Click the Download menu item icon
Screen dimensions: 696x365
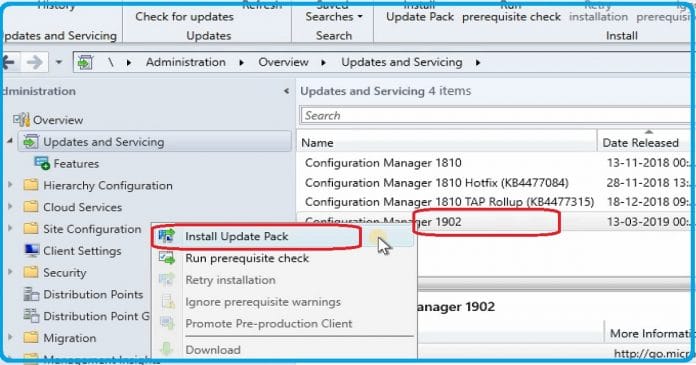click(x=167, y=349)
